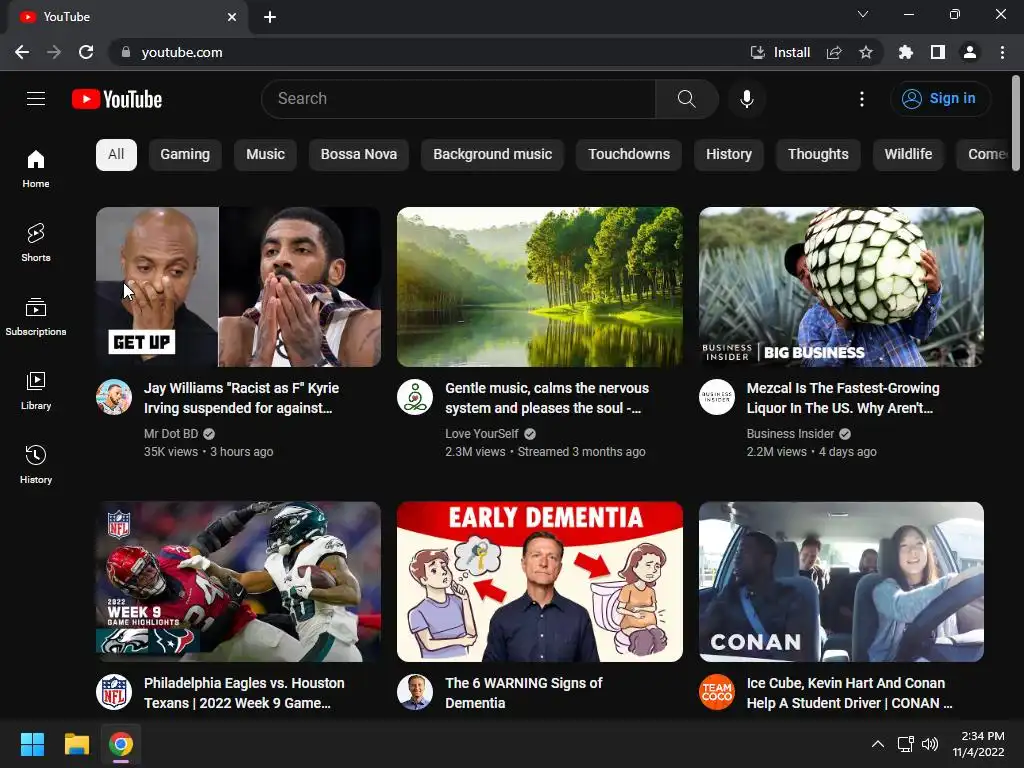This screenshot has width=1024, height=768.
Task: Open the volume control in tray
Action: (x=930, y=744)
